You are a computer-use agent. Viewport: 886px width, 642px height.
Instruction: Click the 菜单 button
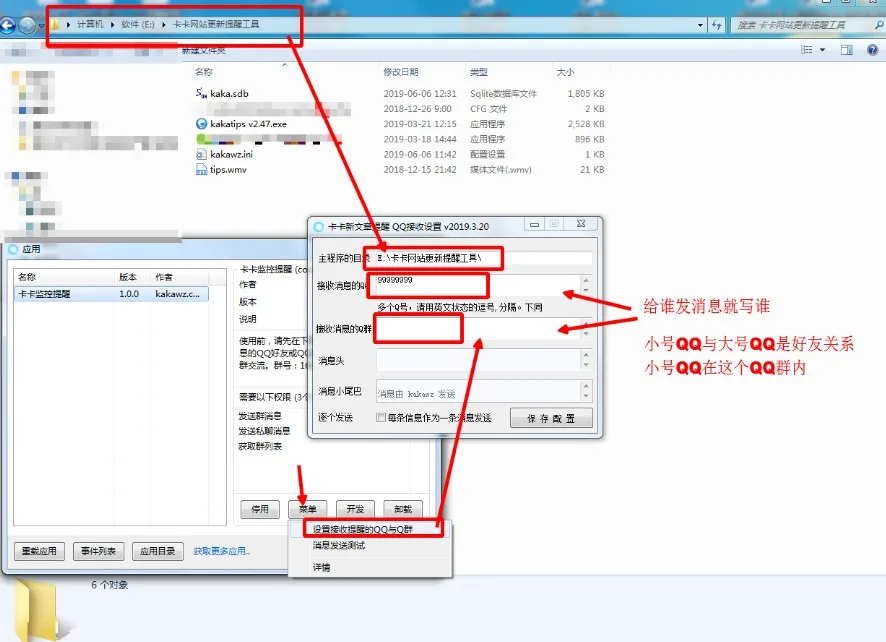[307, 509]
